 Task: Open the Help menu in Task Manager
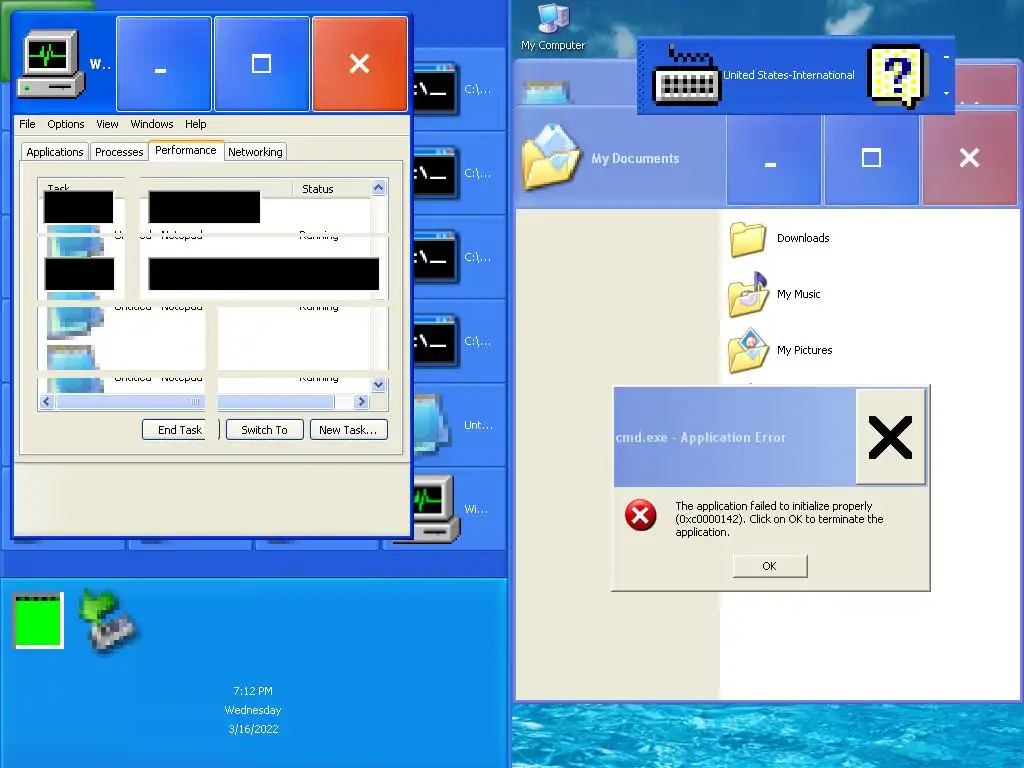click(195, 124)
